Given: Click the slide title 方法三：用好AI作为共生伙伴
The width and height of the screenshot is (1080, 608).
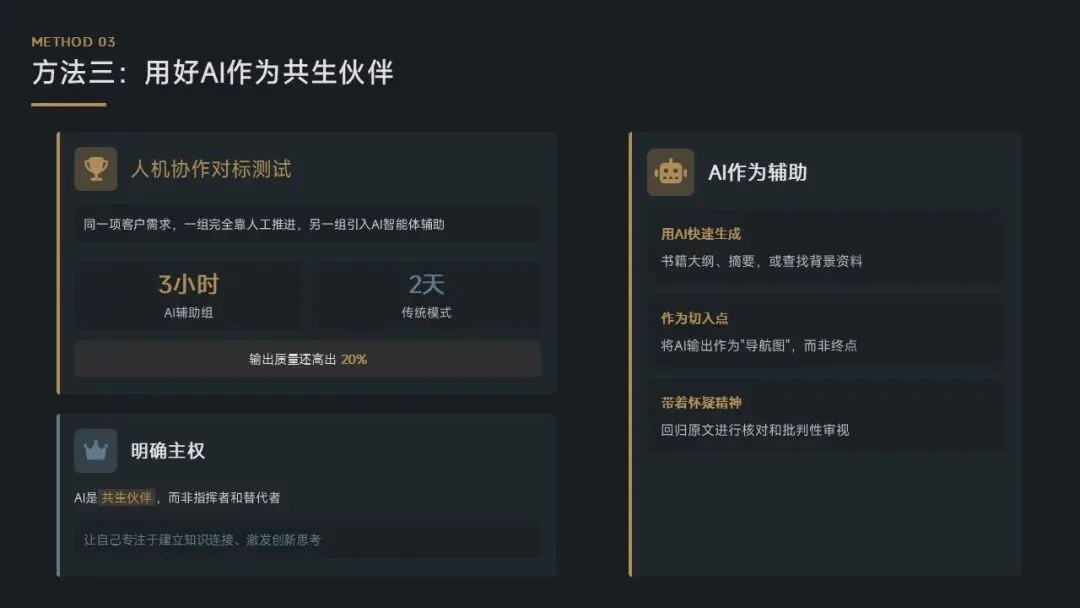Looking at the screenshot, I should point(212,72).
